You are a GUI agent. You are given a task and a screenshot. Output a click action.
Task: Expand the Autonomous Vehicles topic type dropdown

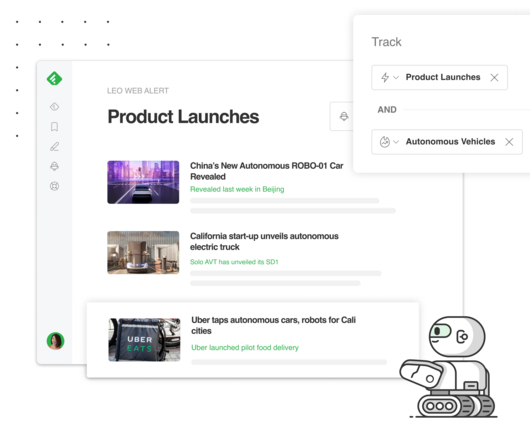click(x=389, y=142)
